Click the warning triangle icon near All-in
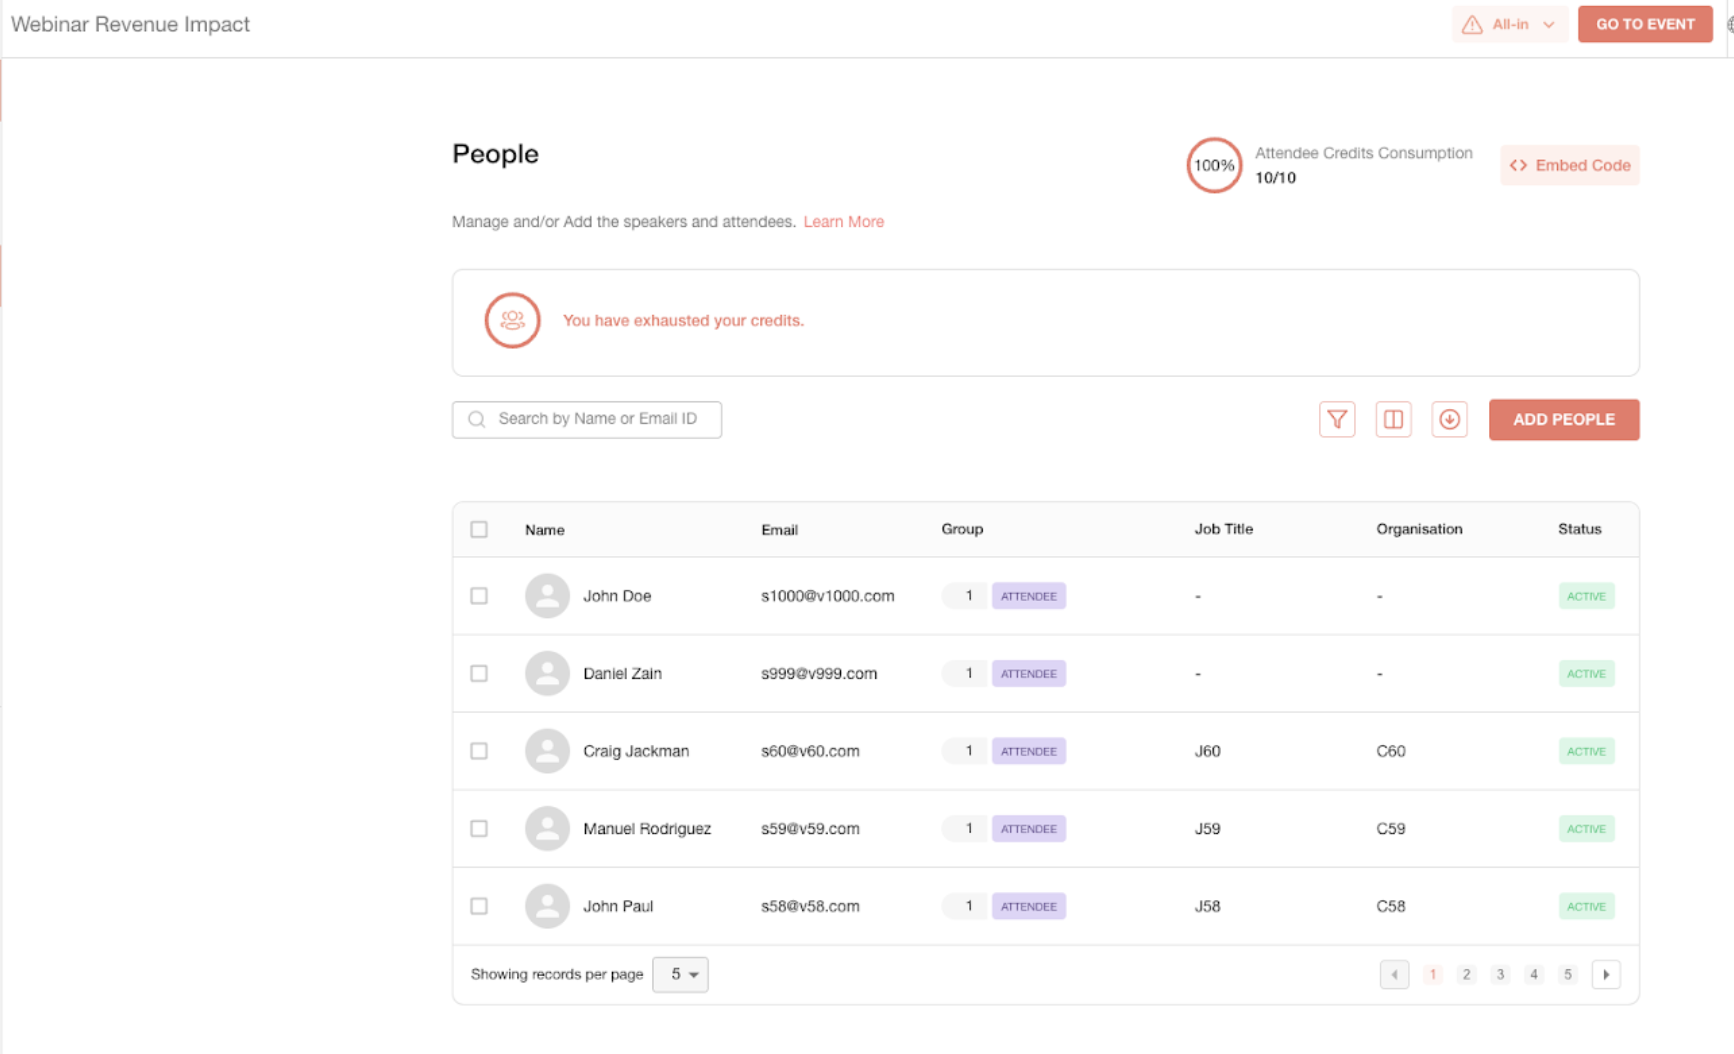The height and width of the screenshot is (1054, 1734). pos(1472,25)
